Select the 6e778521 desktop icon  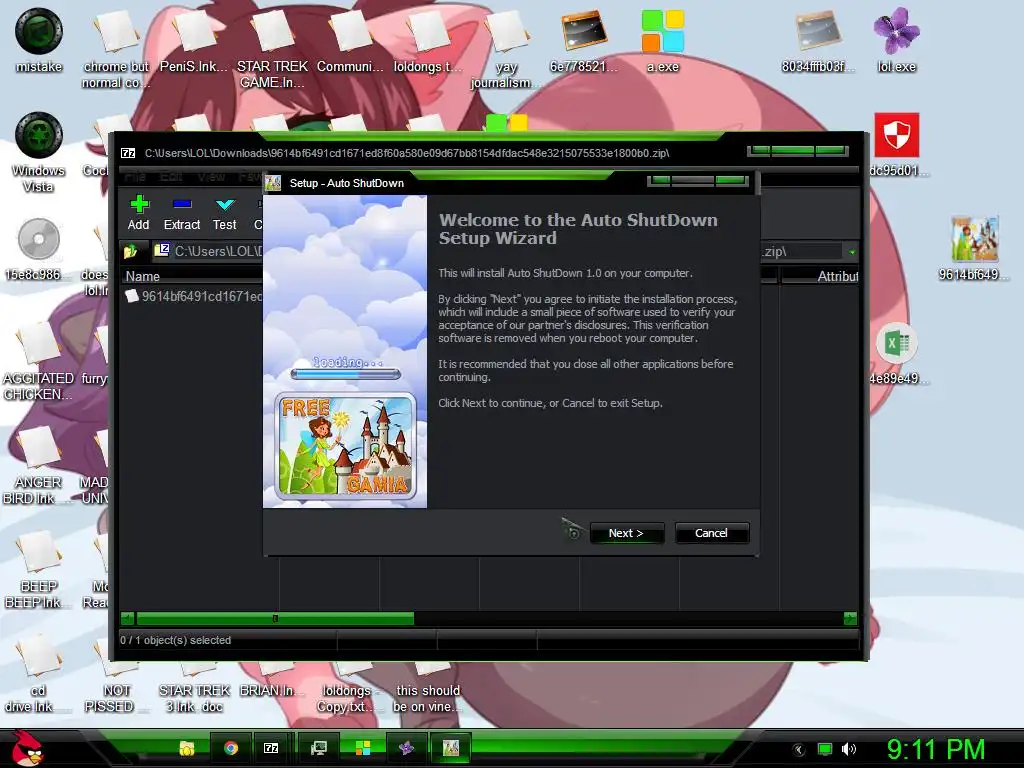point(584,40)
